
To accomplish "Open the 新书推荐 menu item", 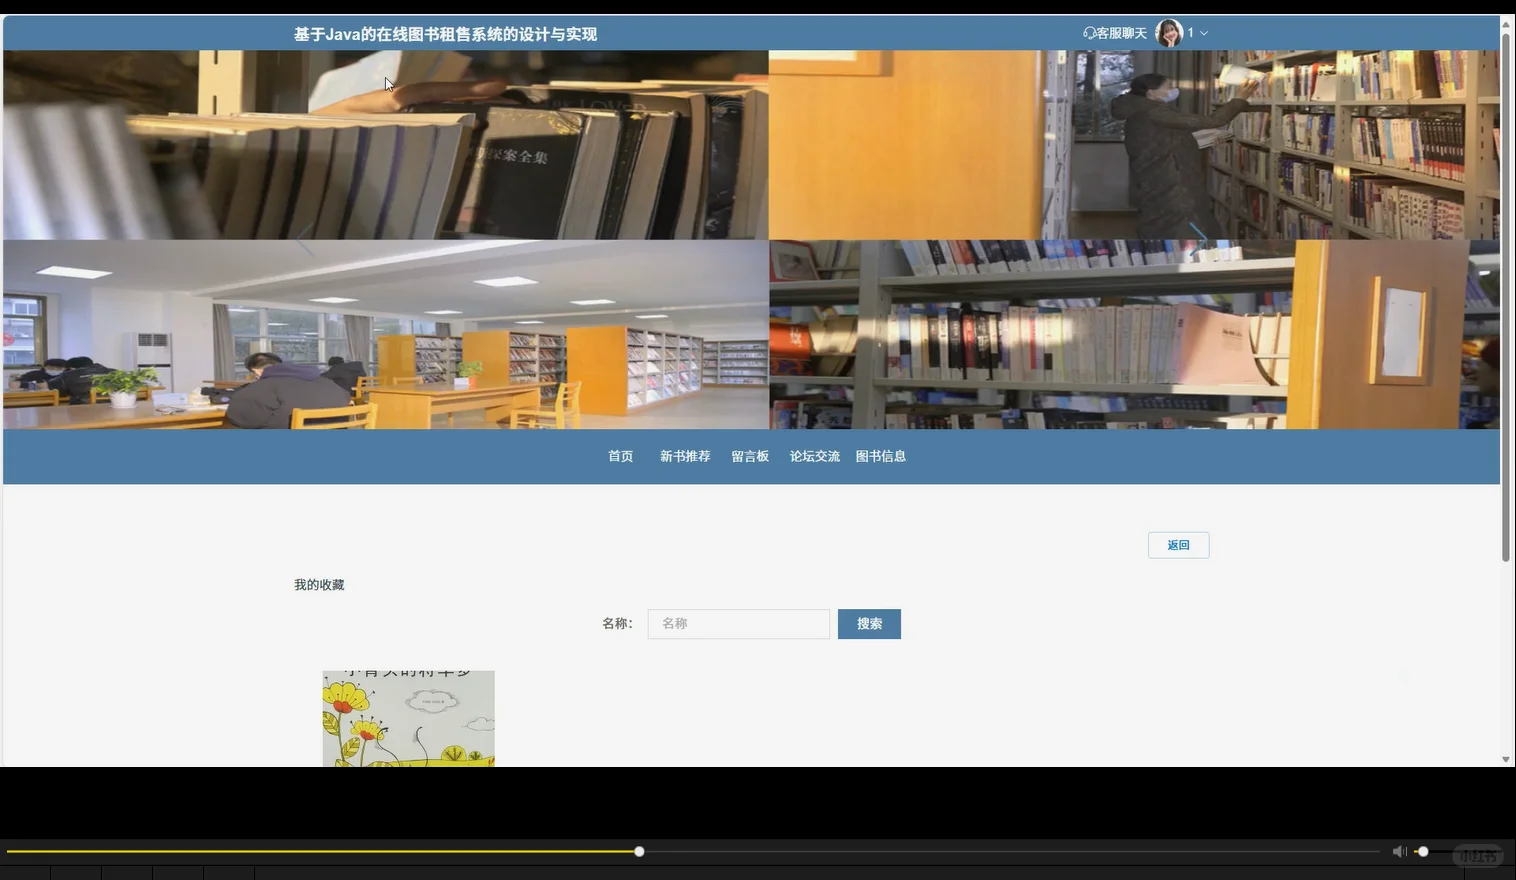I will (x=685, y=456).
